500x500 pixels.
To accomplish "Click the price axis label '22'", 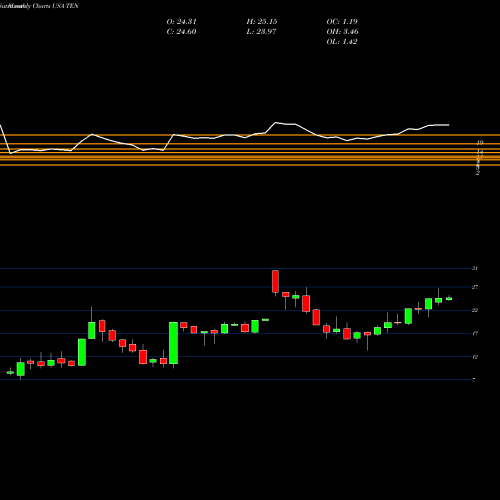I will coord(475,310).
